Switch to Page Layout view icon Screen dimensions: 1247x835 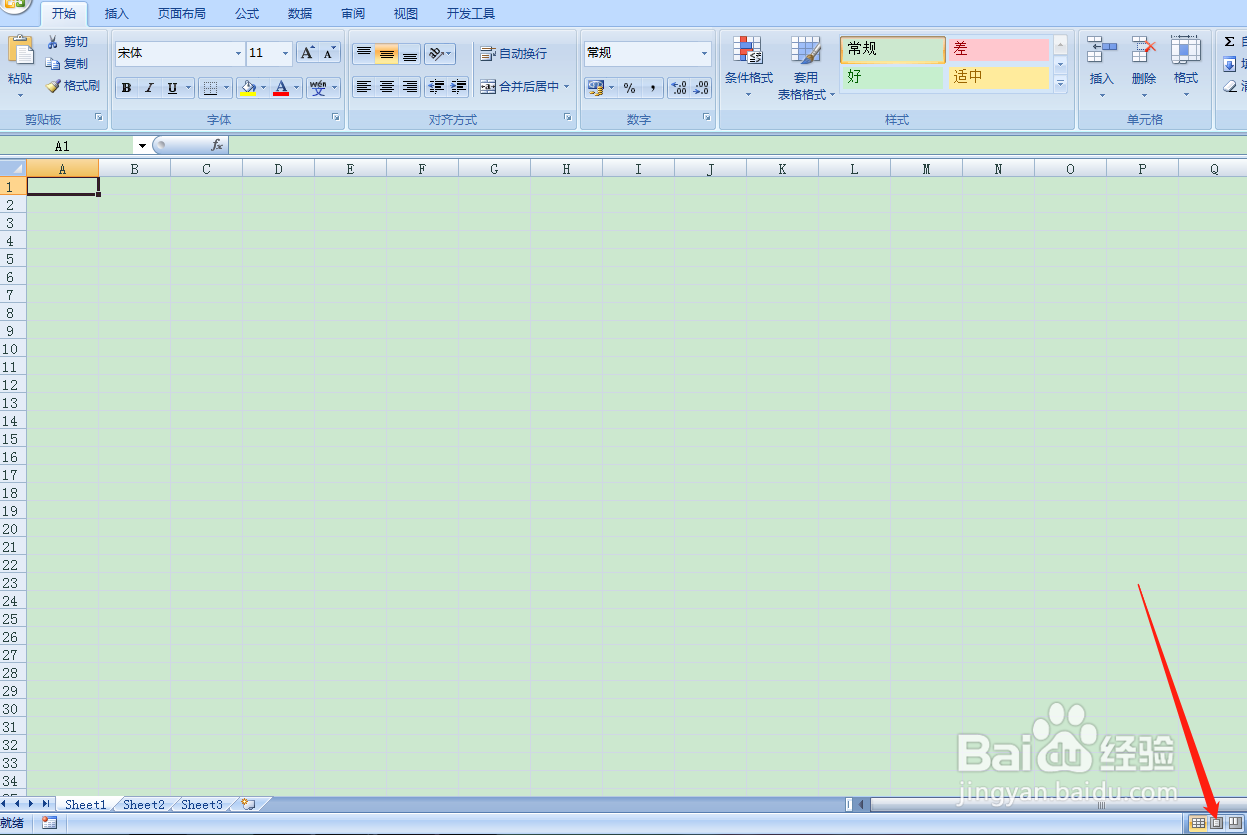coord(1217,823)
